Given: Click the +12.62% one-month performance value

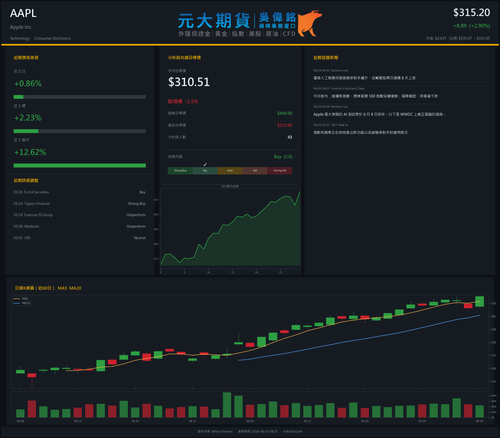Looking at the screenshot, I should (x=30, y=152).
